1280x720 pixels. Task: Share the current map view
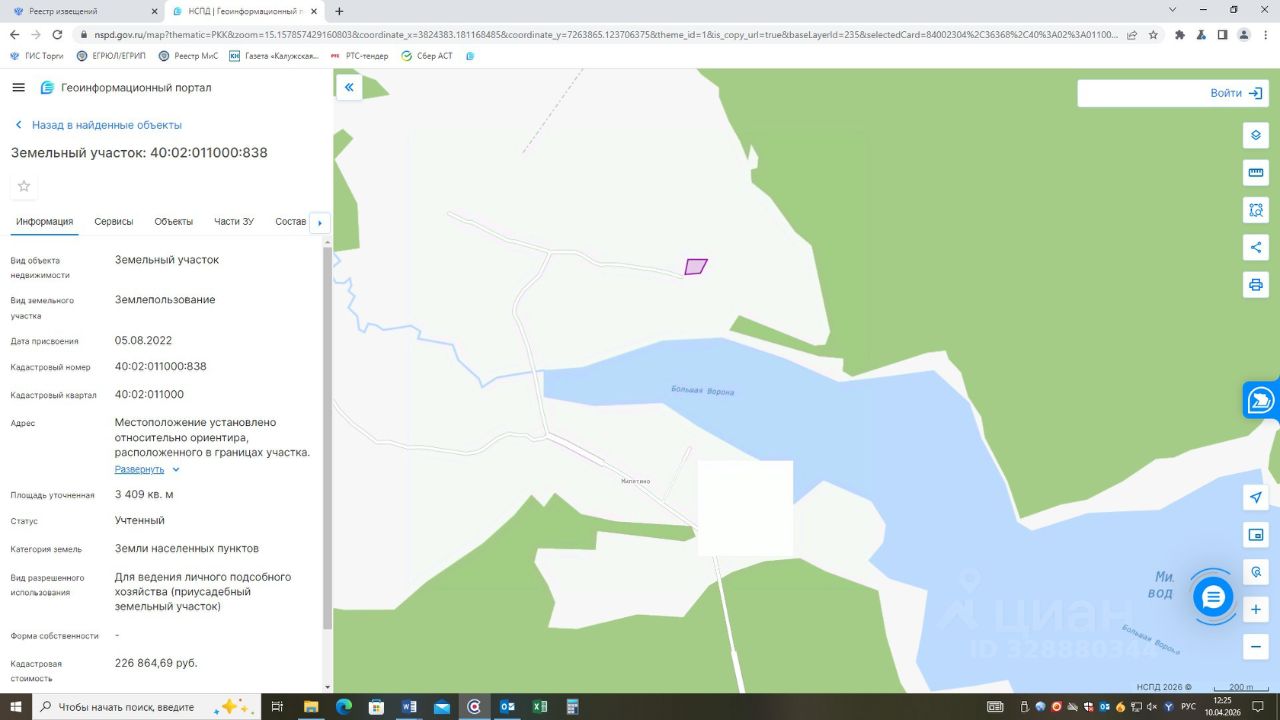click(1256, 247)
